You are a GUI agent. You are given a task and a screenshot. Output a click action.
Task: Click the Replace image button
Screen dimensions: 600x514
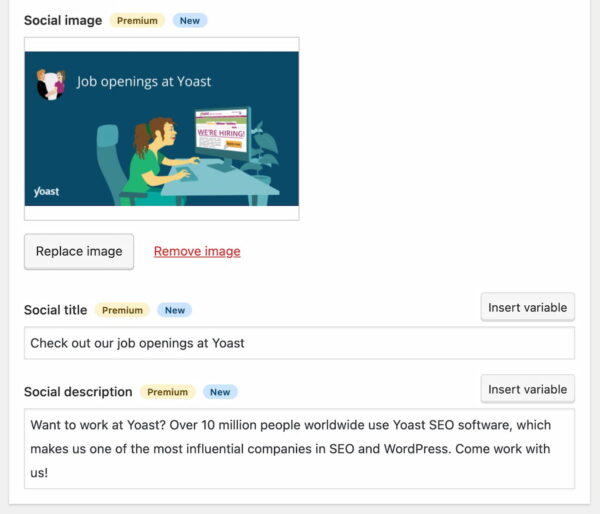pos(79,251)
